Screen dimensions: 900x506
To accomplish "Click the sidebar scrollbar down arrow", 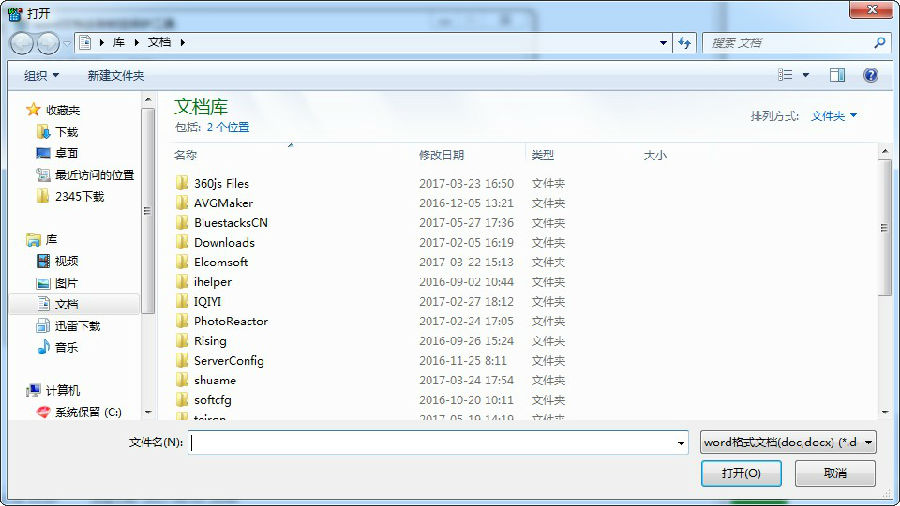I will 148,412.
